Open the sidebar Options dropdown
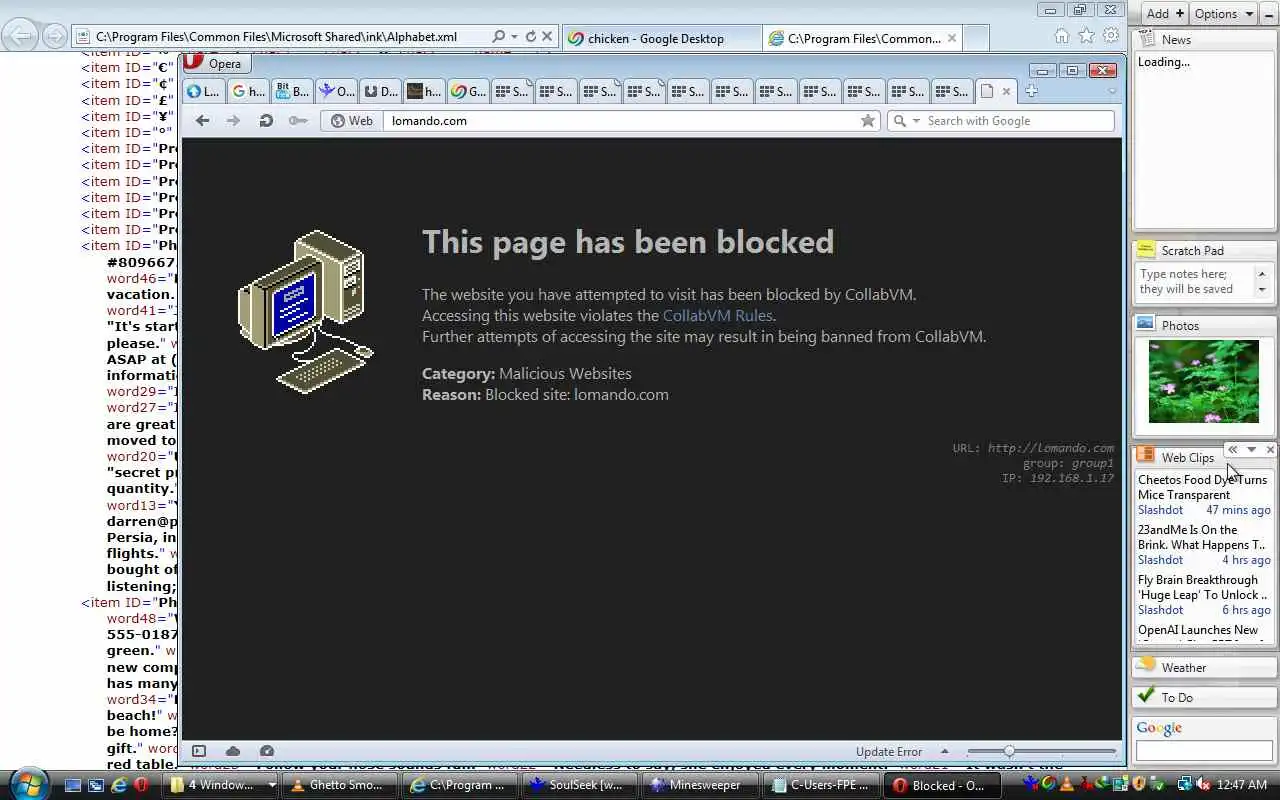This screenshot has width=1280, height=800. [x=1223, y=13]
